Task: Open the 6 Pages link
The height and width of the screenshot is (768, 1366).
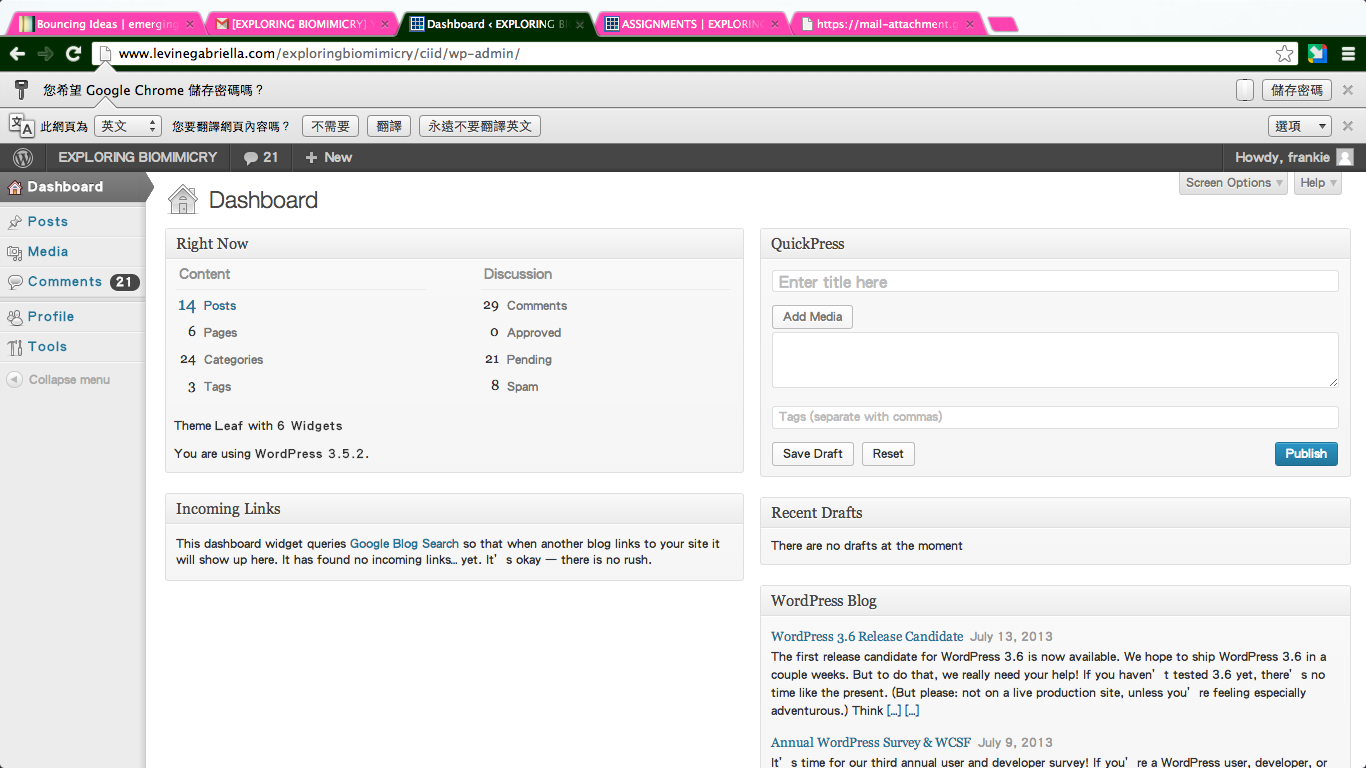Action: click(x=212, y=333)
